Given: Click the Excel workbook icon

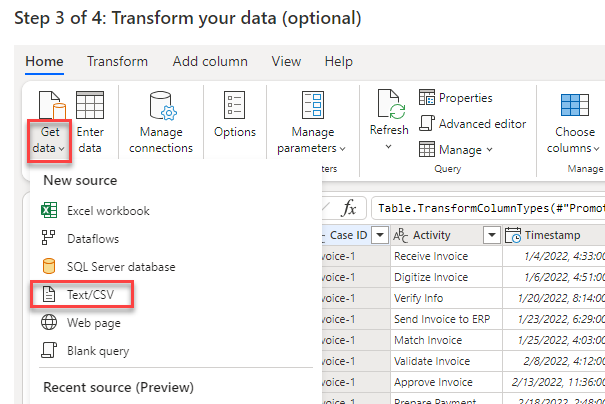Looking at the screenshot, I should pos(49,210).
